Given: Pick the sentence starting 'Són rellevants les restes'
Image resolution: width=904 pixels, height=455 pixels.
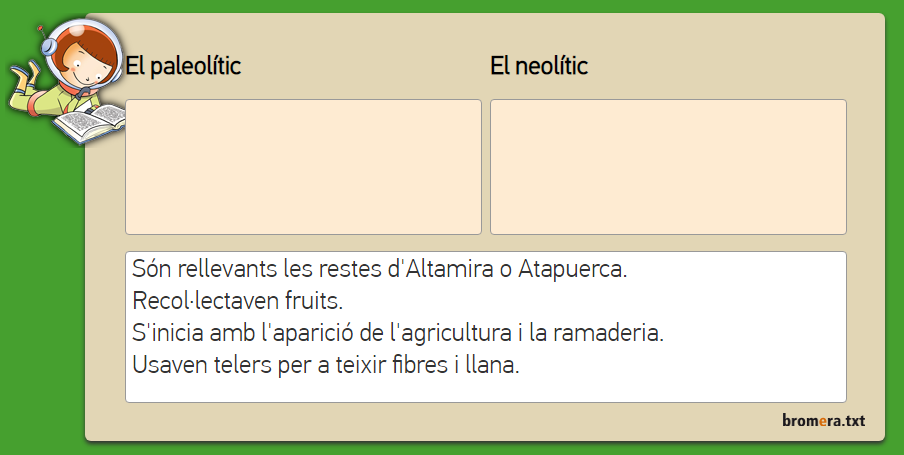Looking at the screenshot, I should [379, 269].
